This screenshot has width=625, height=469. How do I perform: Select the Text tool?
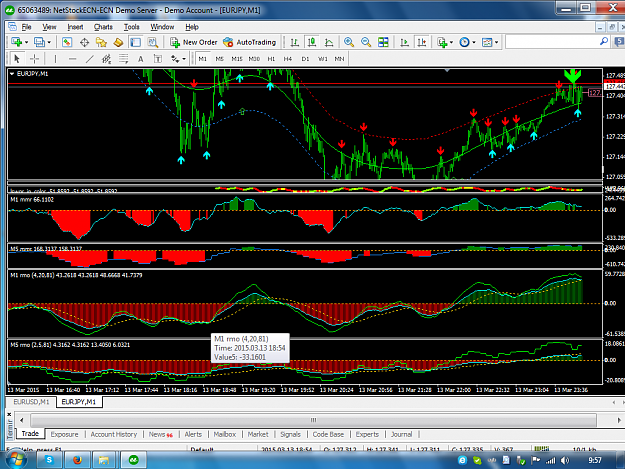pyautogui.click(x=141, y=59)
